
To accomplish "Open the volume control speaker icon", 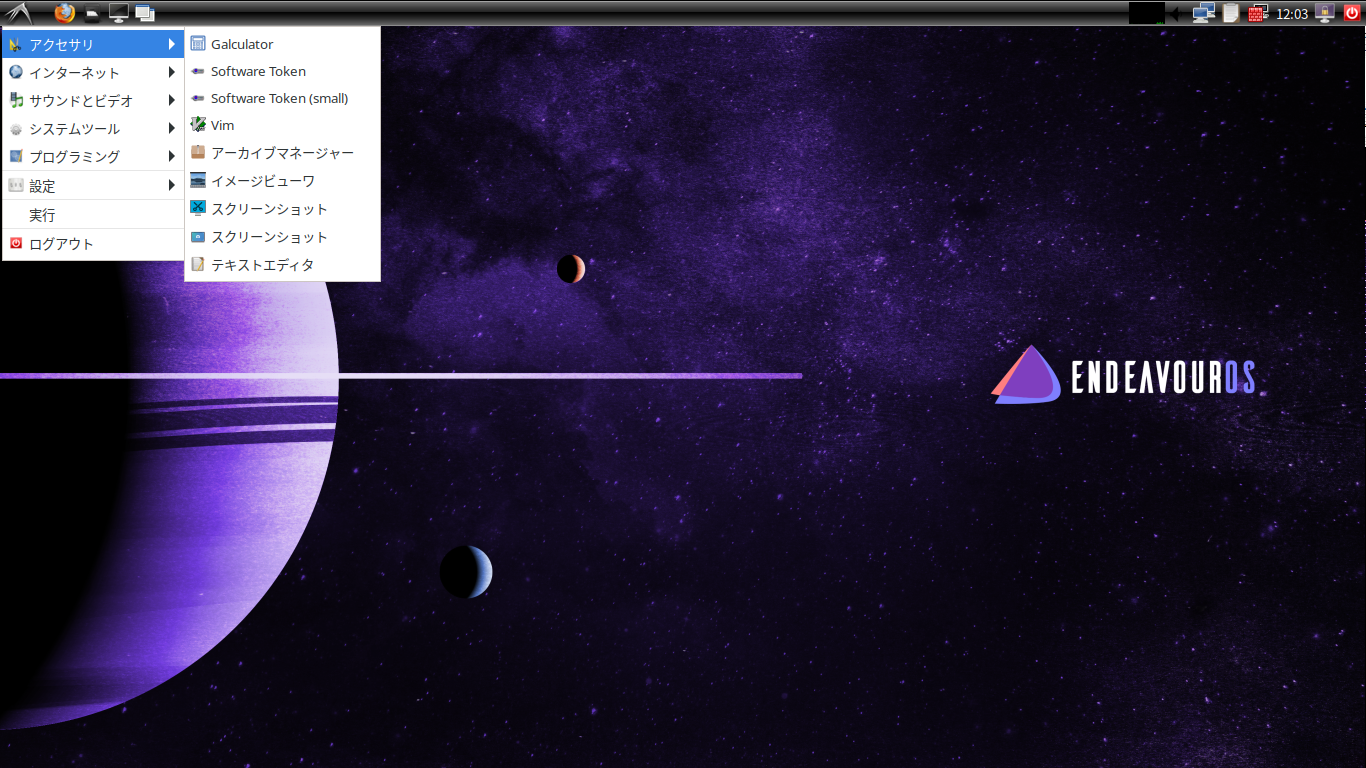I will (x=1176, y=13).
